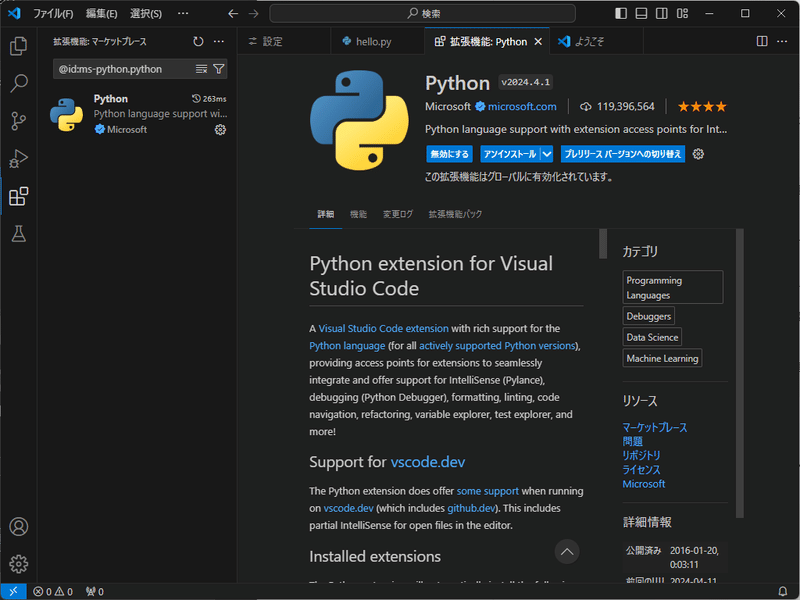Open the リポジトリ resource link

click(641, 455)
